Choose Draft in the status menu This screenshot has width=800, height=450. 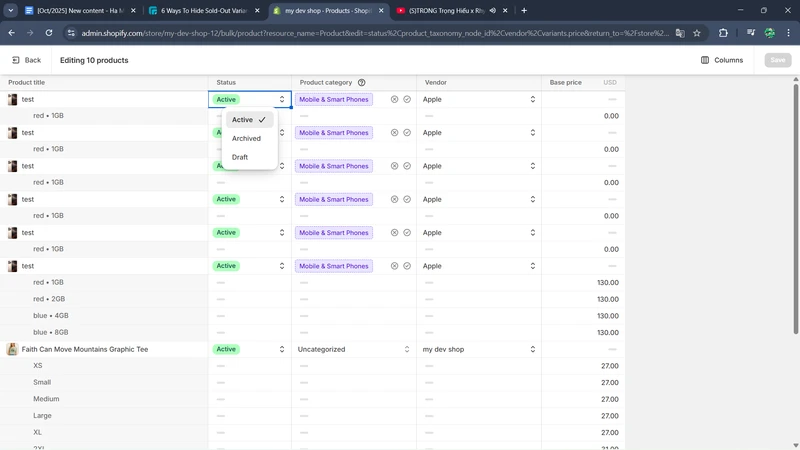coord(240,157)
